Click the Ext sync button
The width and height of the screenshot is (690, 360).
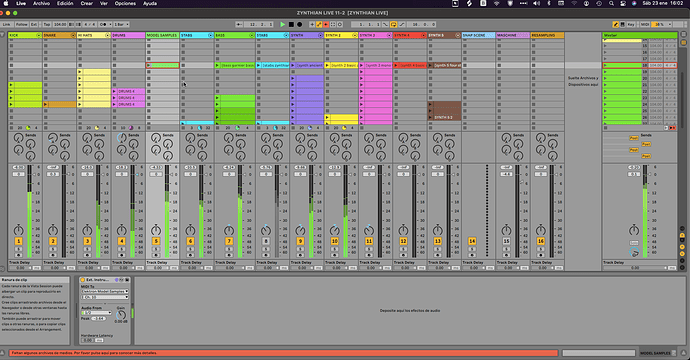tap(34, 25)
